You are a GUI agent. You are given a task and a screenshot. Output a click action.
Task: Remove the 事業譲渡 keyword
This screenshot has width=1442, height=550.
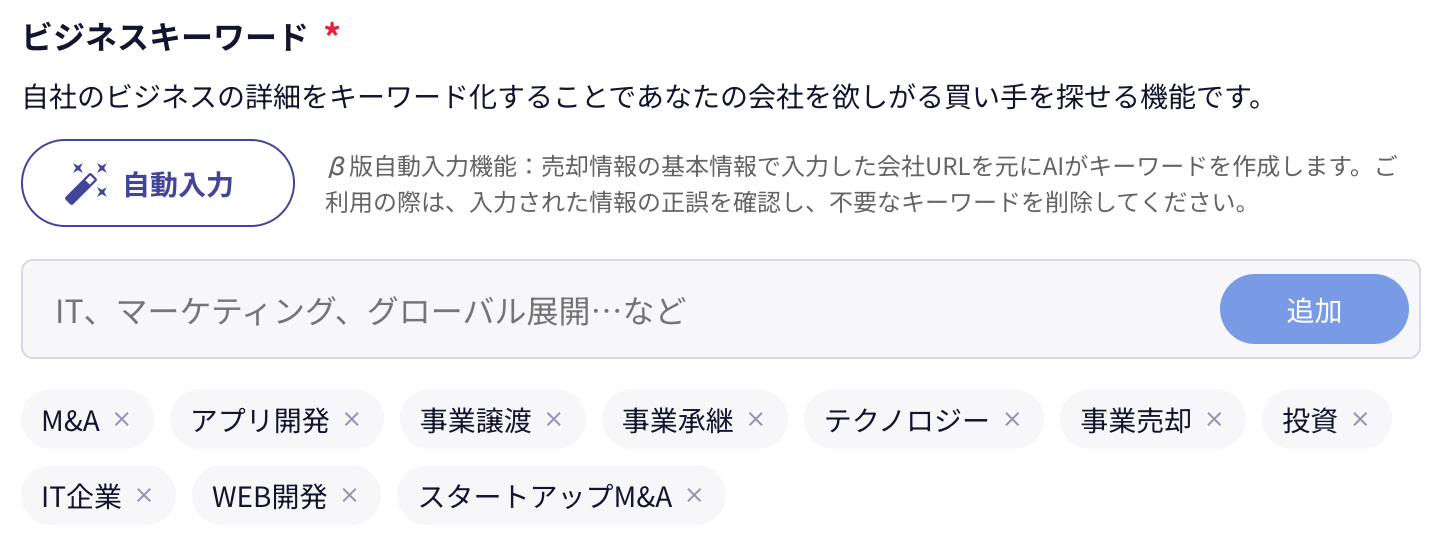coord(553,419)
